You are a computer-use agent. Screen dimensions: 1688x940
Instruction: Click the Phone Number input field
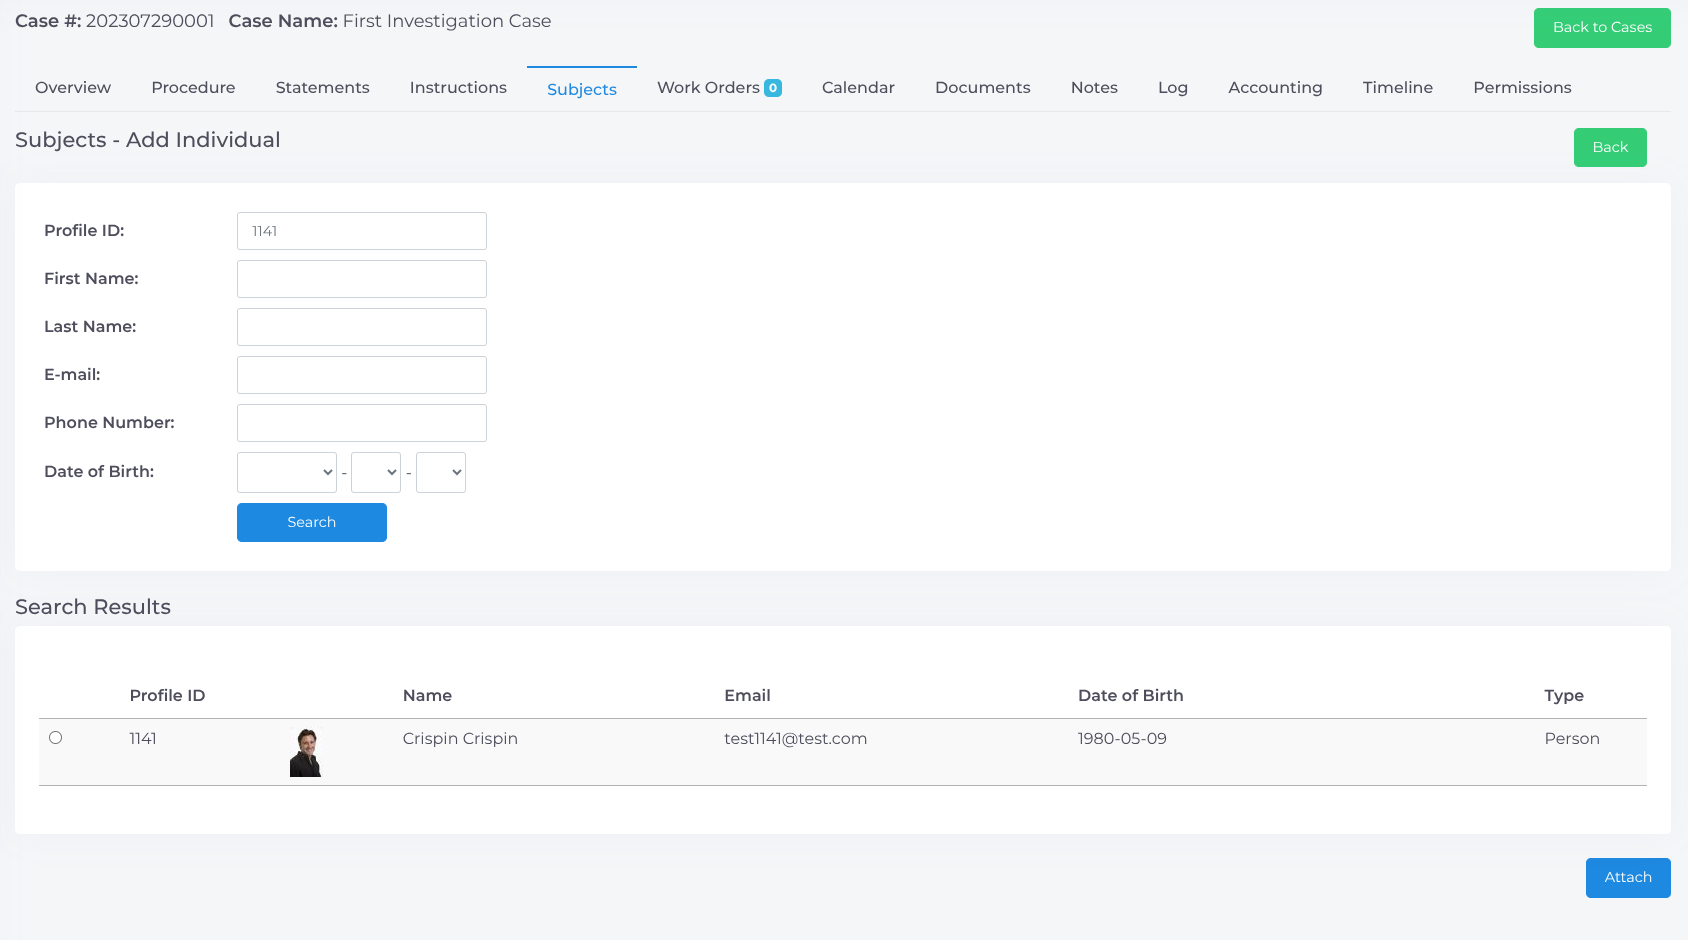coord(362,423)
